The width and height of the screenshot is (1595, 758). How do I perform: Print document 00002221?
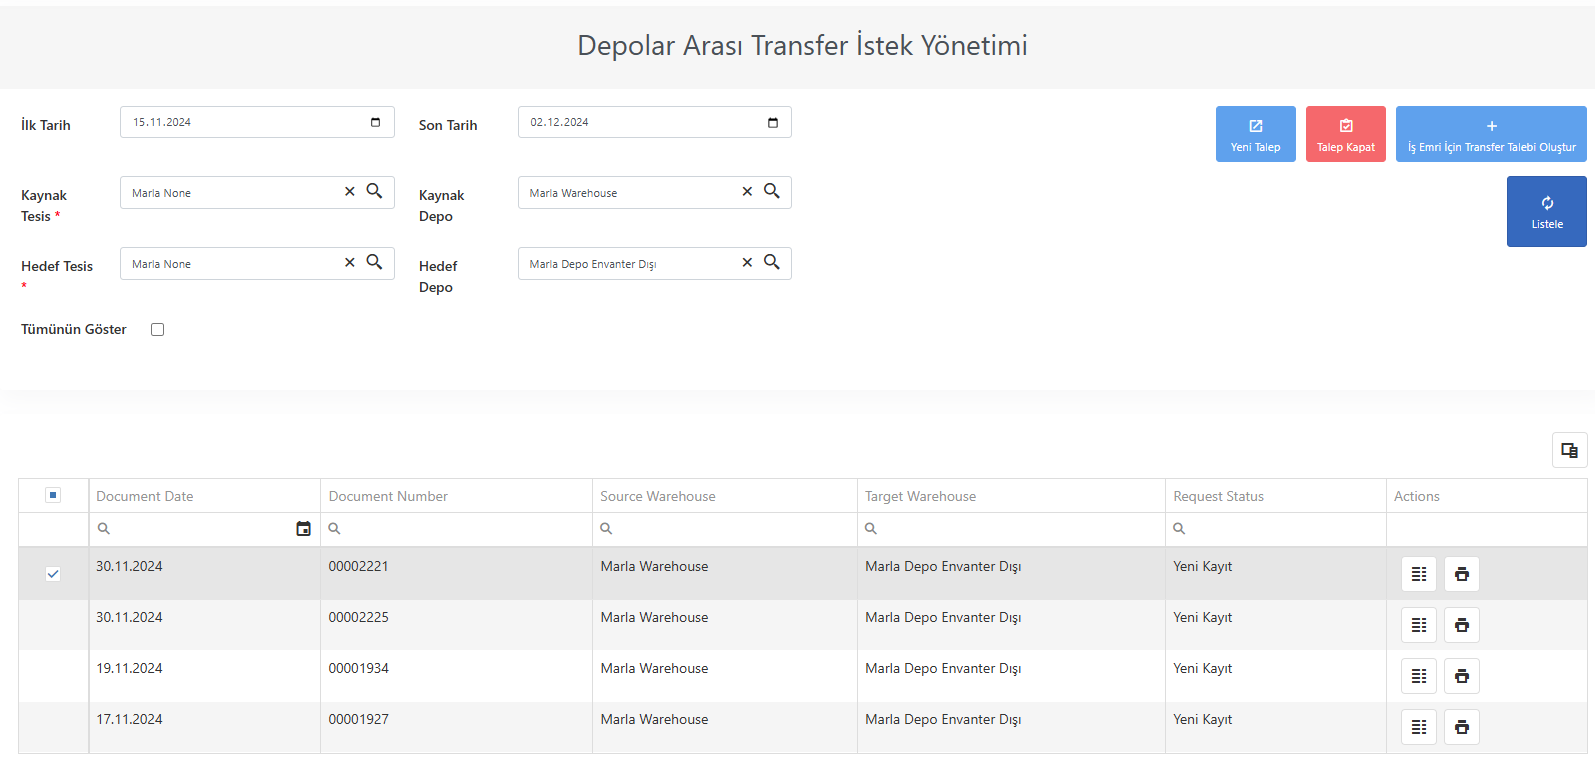pos(1462,574)
